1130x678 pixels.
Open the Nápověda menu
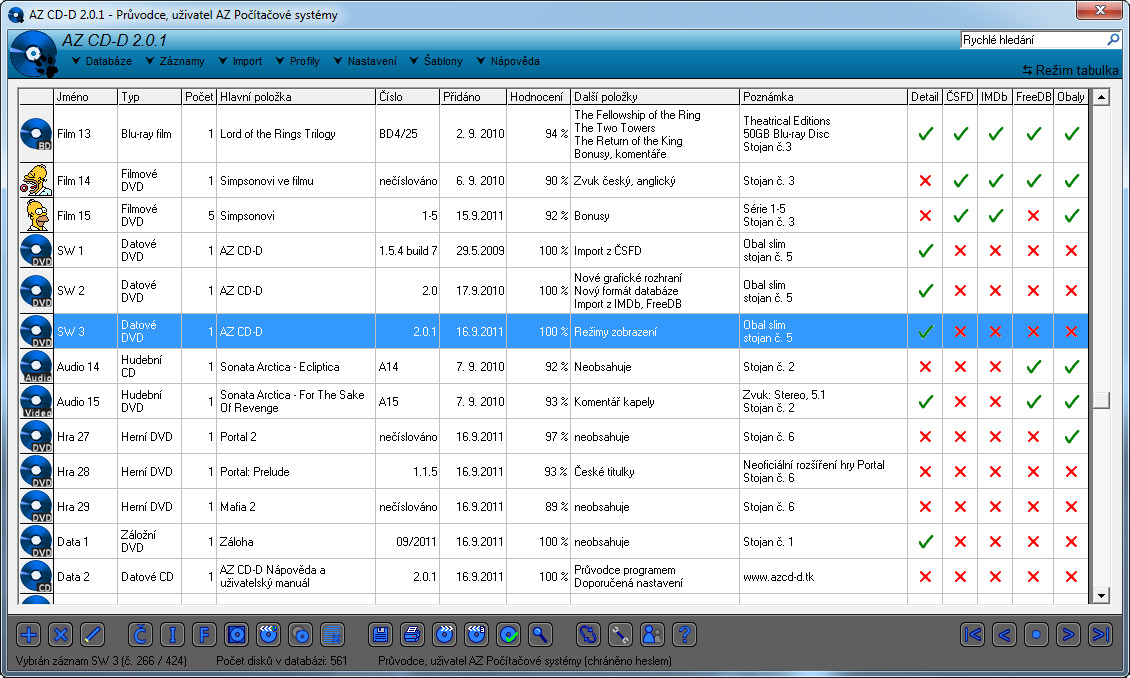click(508, 61)
